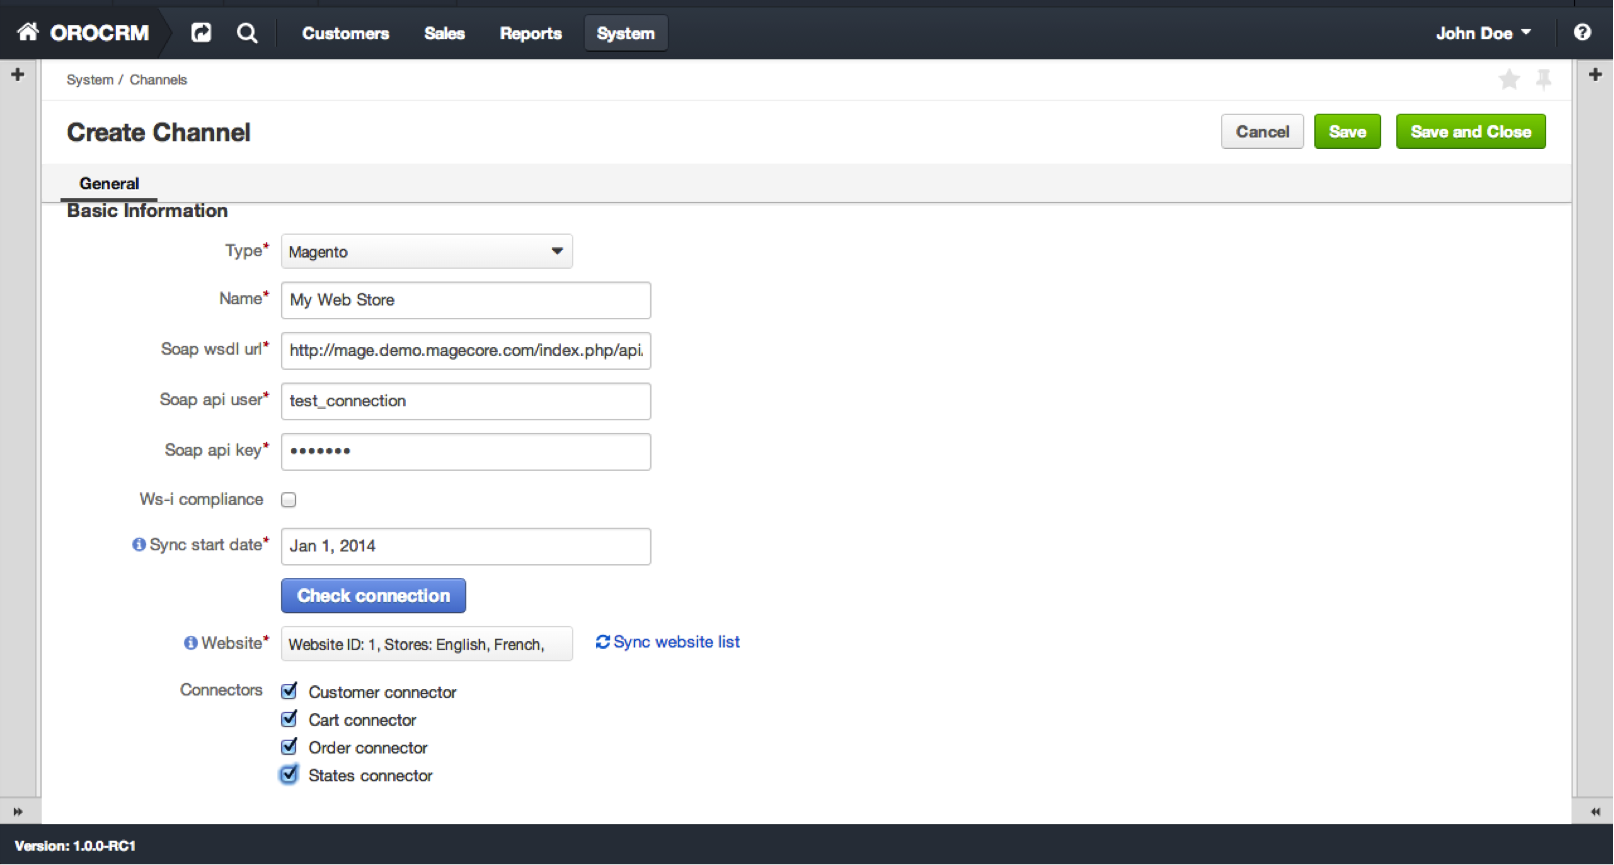Open the search magnifier icon
Viewport: 1614px width, 865px height.
click(x=247, y=33)
